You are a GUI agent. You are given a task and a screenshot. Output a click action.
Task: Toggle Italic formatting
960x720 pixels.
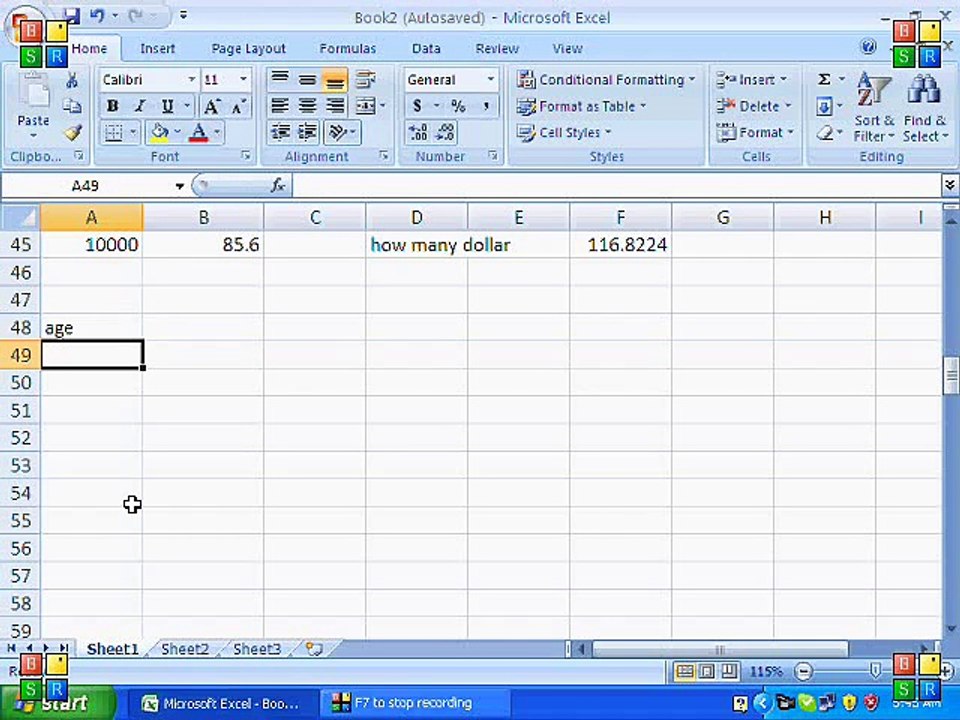(140, 106)
